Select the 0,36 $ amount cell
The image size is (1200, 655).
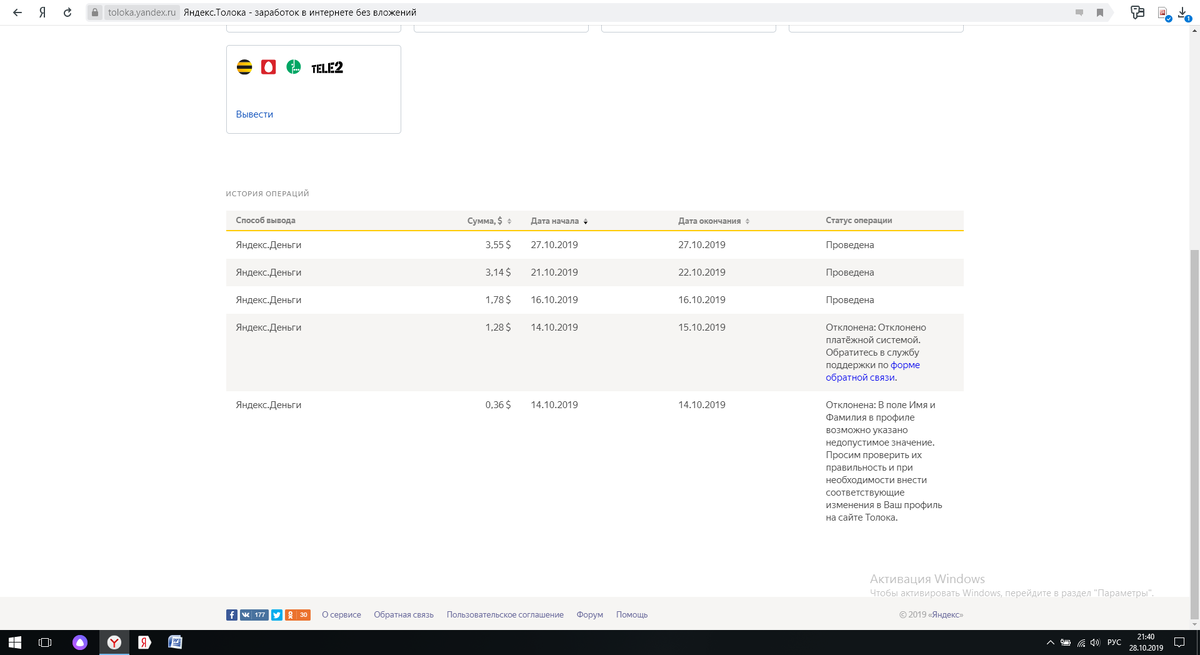[498, 405]
